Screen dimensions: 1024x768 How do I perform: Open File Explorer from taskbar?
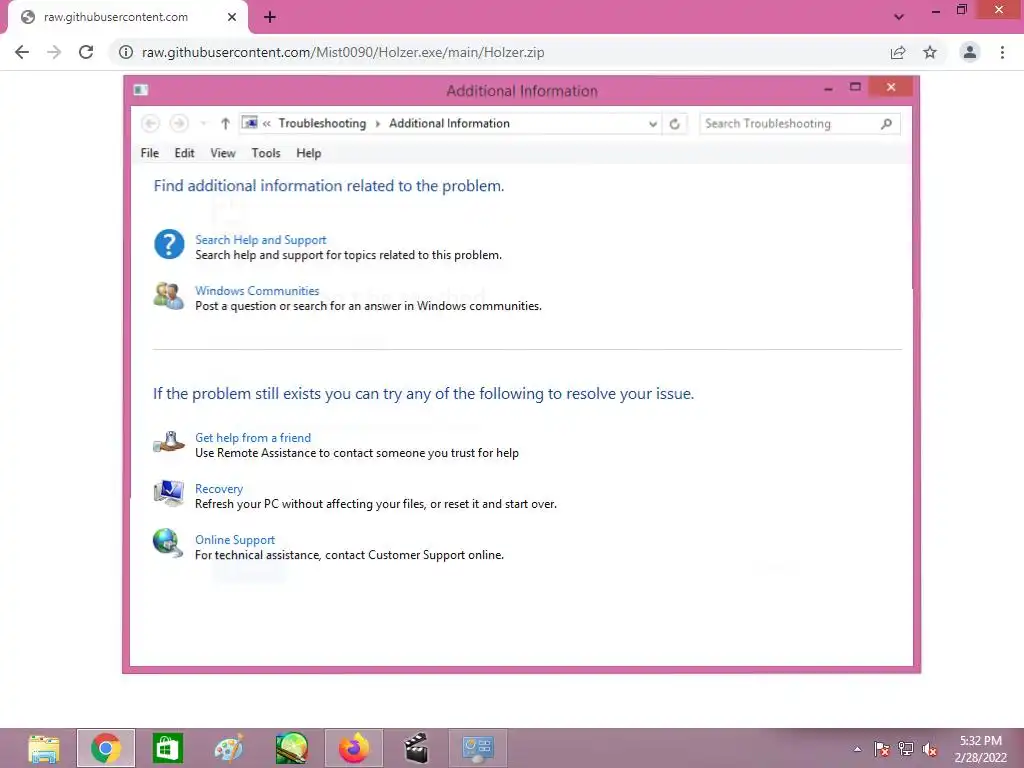click(x=44, y=748)
